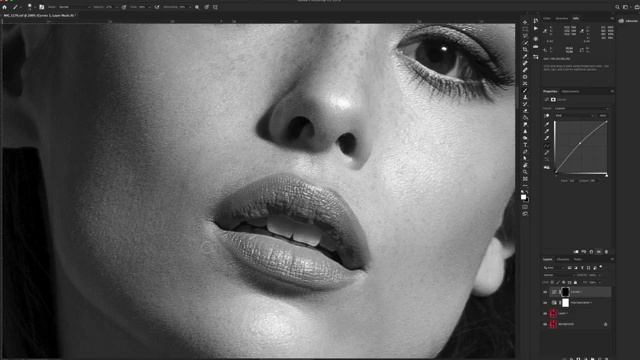Screen dimensions: 640x360
Task: Hide the Background layer
Action: (545, 324)
